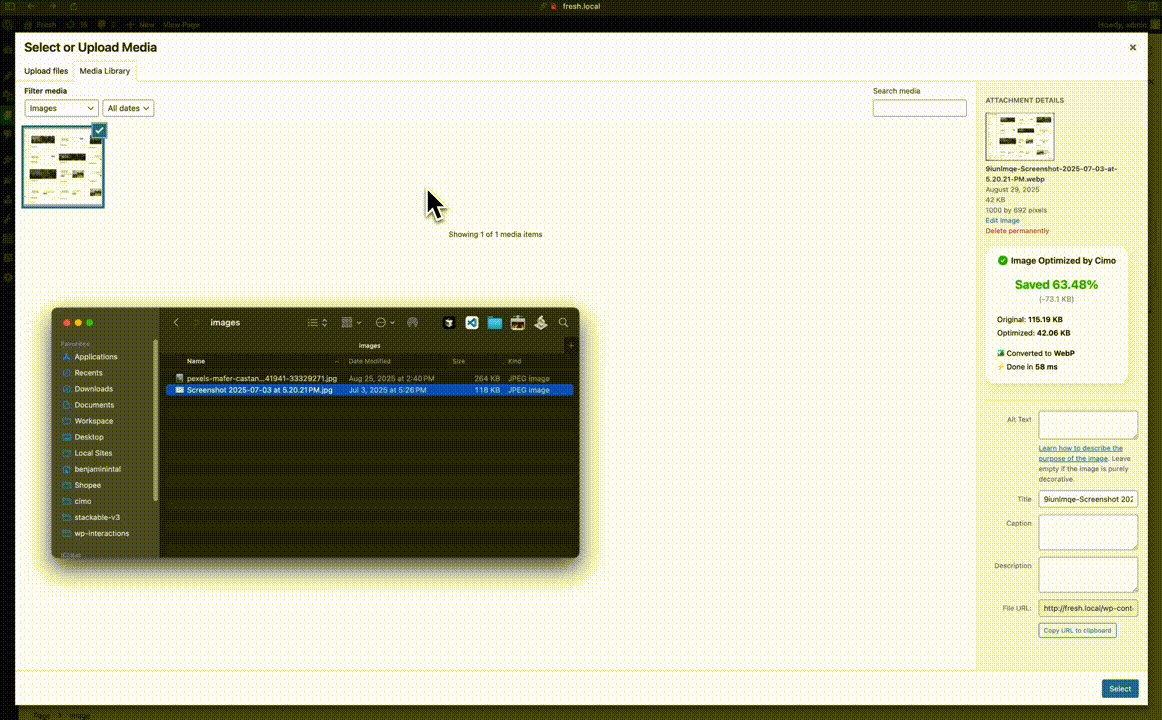Click the blue folder icon in Finder toolbar
This screenshot has height=720, width=1162.
click(x=495, y=323)
